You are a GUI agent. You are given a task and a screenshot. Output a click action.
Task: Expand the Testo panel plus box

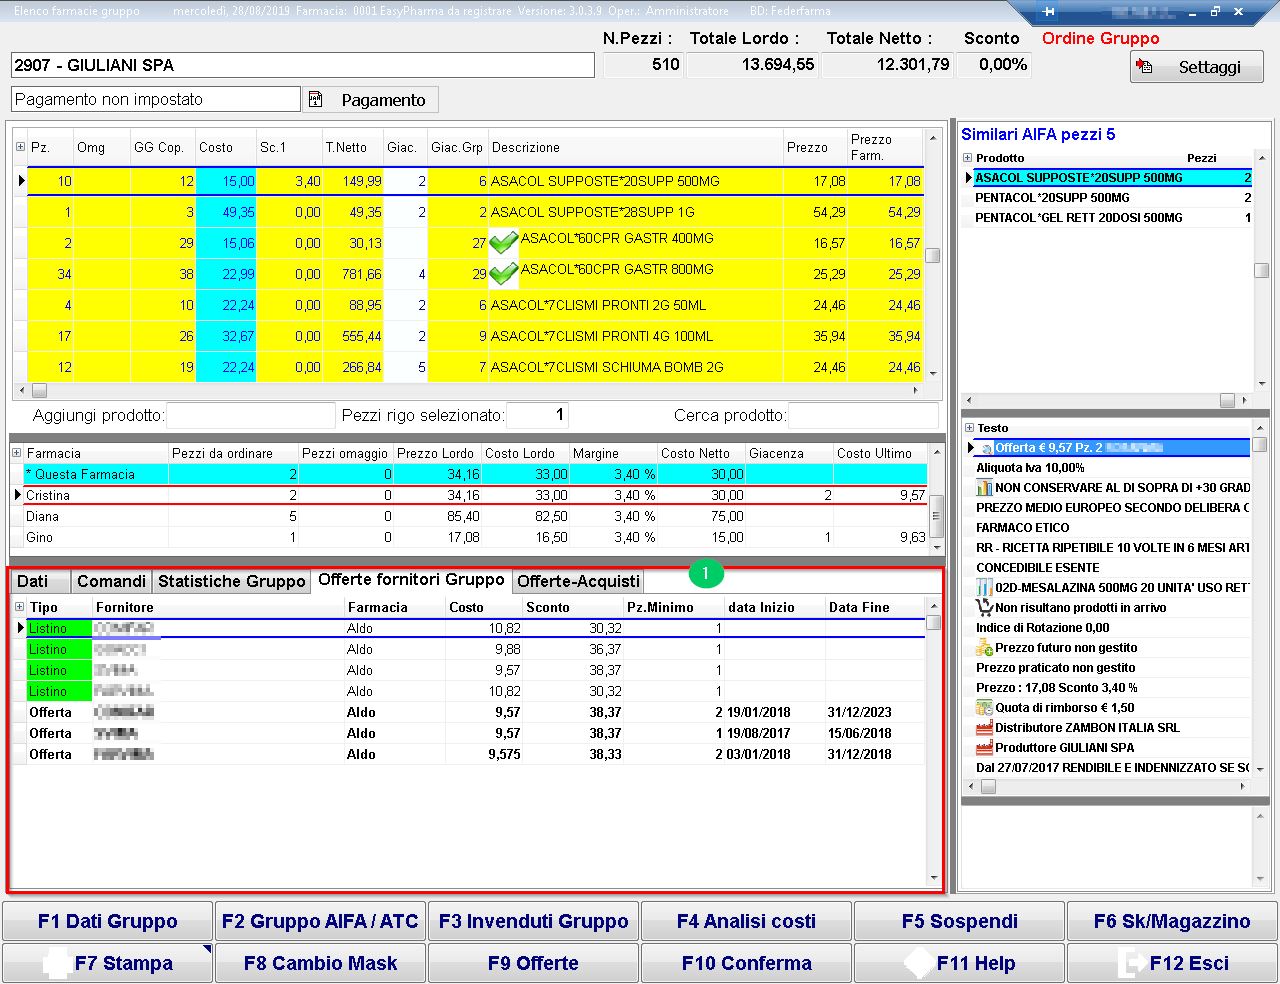[968, 428]
